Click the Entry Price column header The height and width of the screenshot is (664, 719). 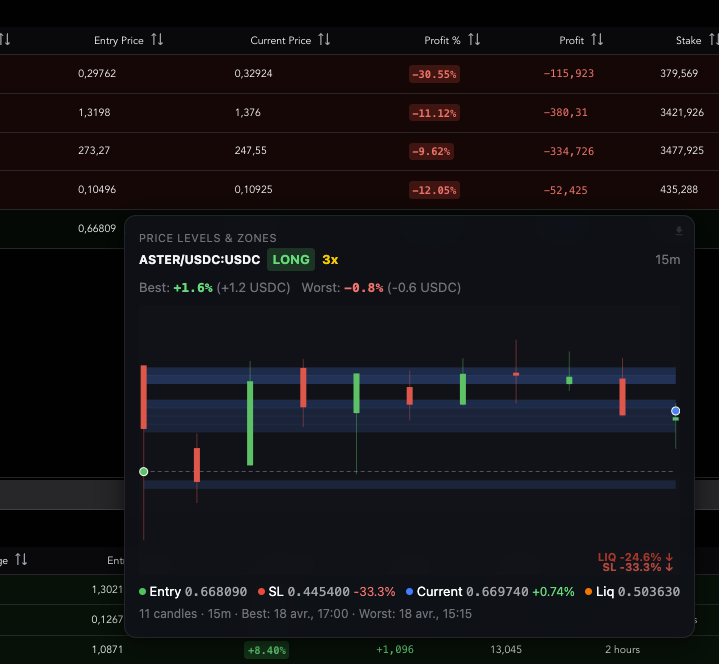[119, 40]
